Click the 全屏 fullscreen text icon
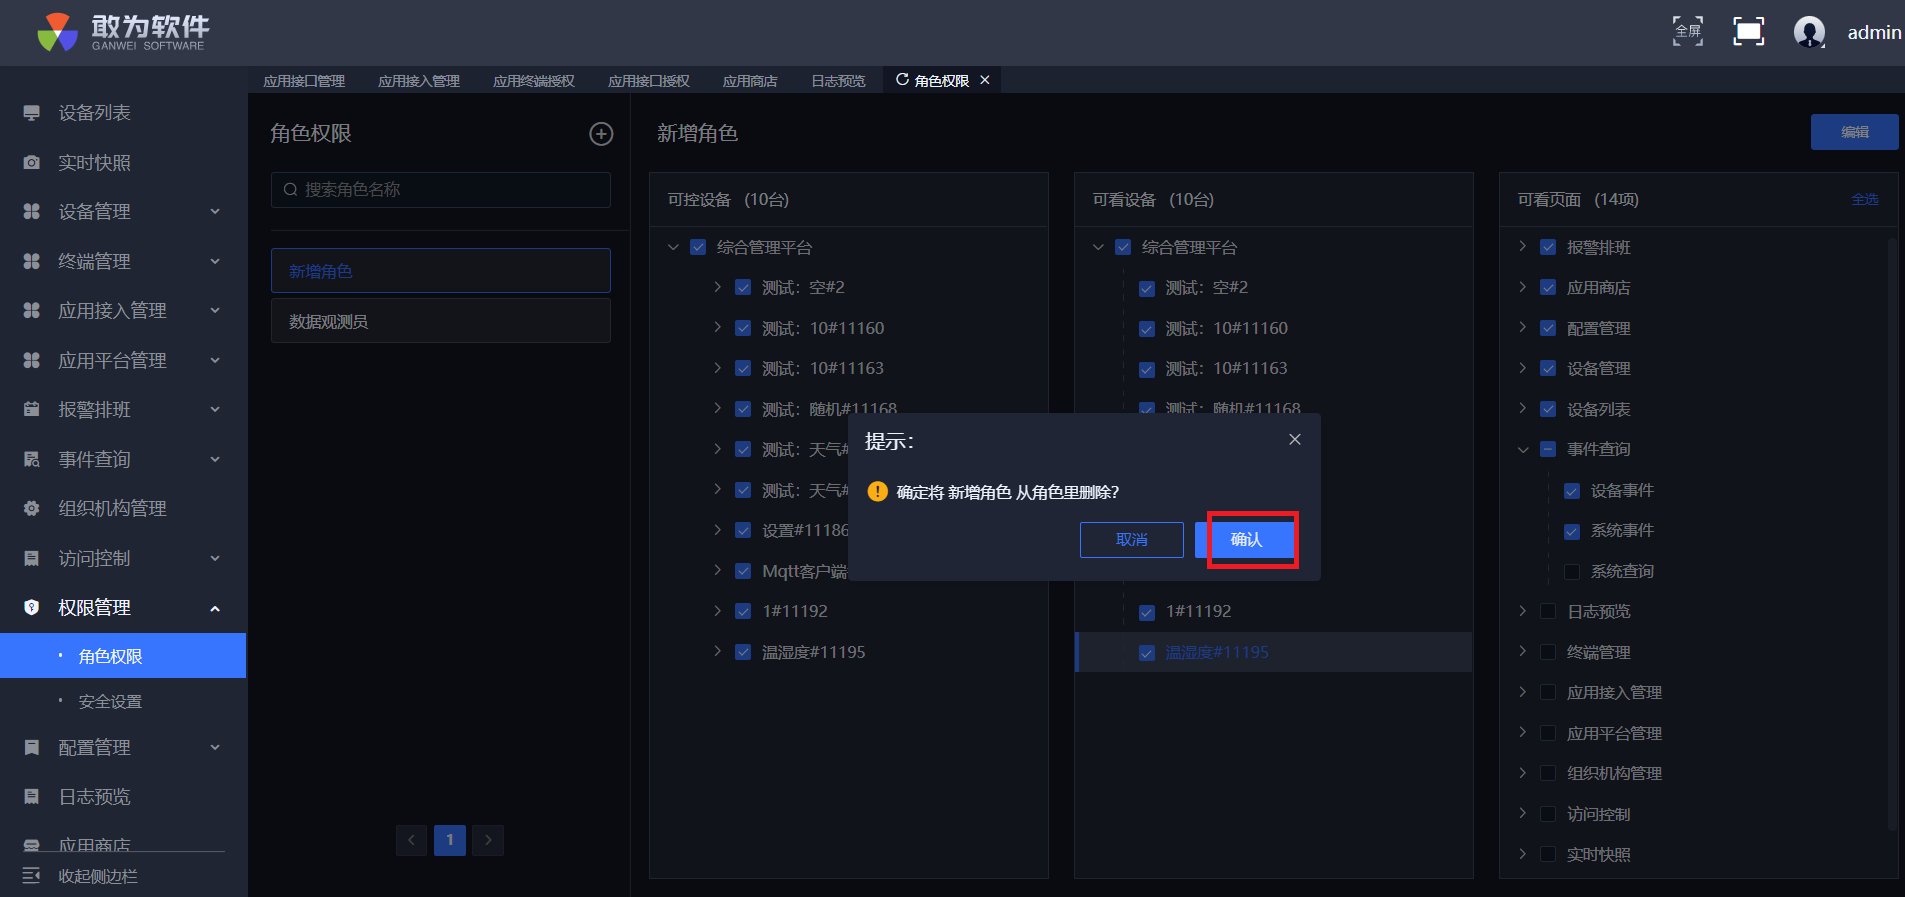The image size is (1905, 897). (1688, 31)
